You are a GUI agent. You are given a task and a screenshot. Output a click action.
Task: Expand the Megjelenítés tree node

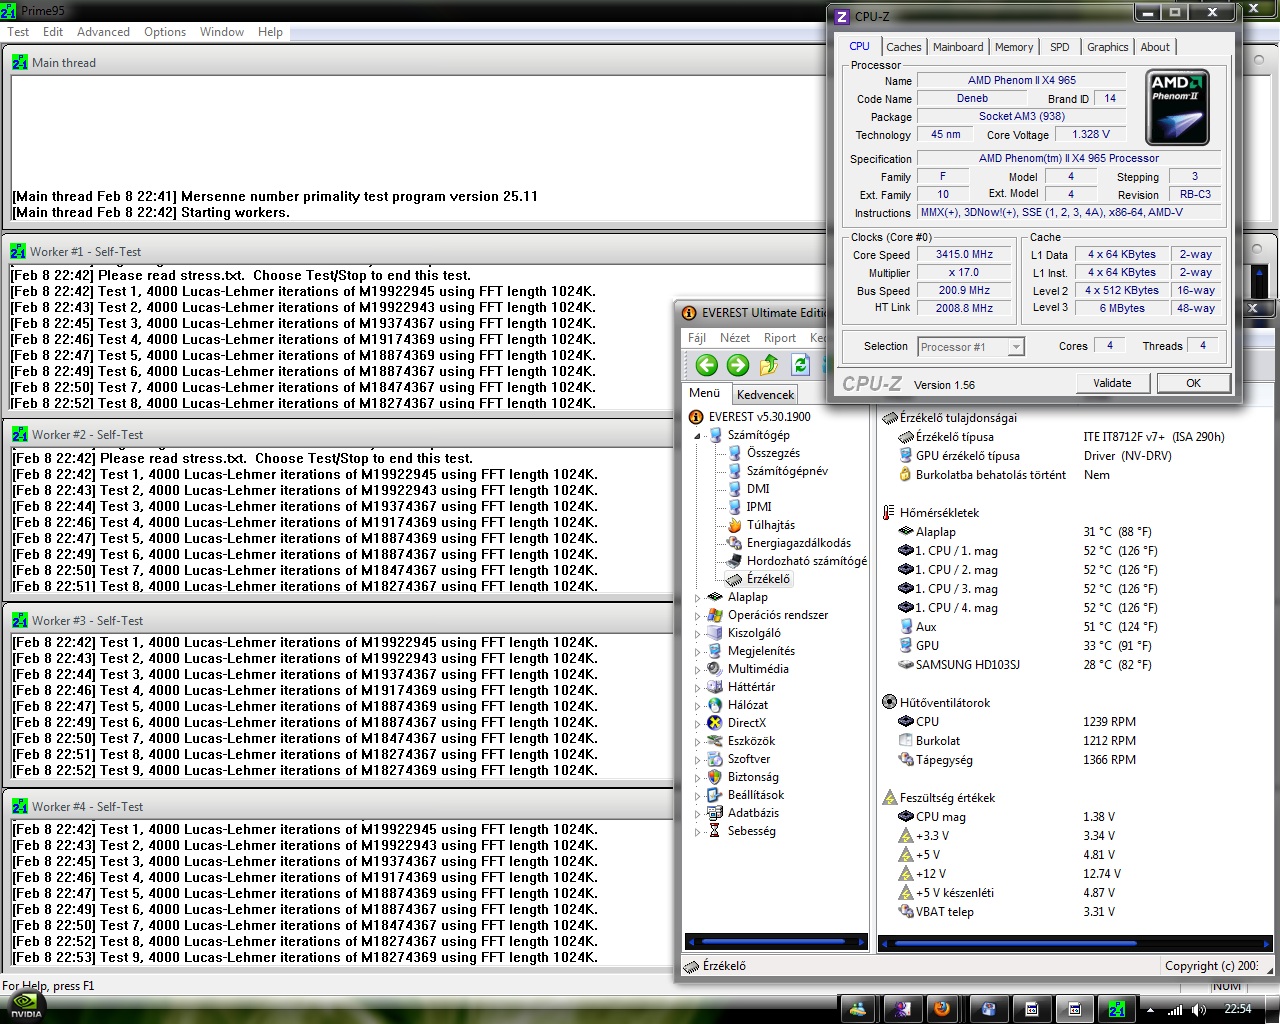click(698, 652)
